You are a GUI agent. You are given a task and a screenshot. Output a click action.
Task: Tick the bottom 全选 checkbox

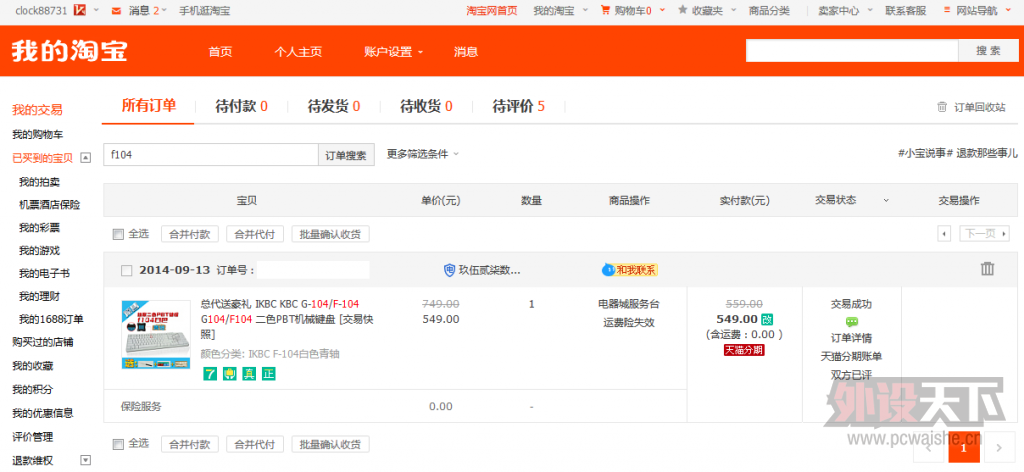point(118,445)
